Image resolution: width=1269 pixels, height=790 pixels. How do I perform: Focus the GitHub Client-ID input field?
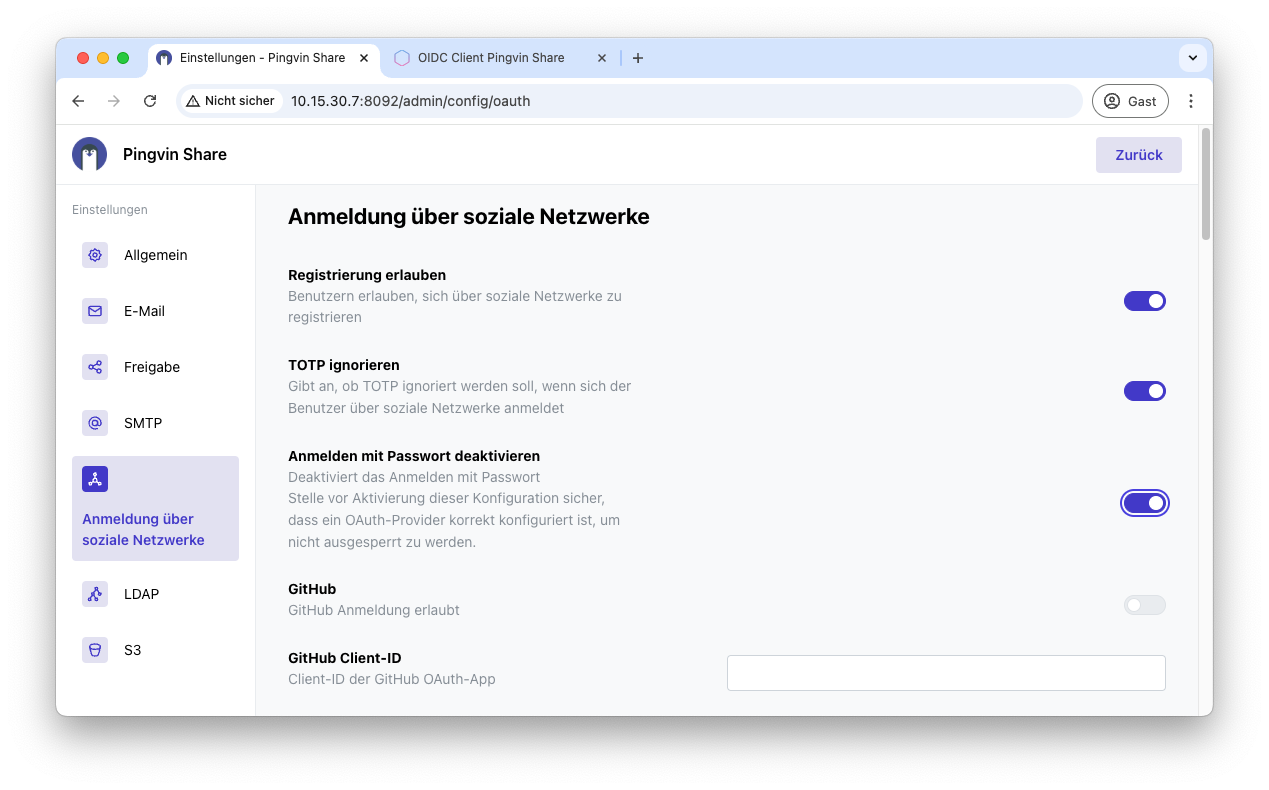click(x=945, y=673)
